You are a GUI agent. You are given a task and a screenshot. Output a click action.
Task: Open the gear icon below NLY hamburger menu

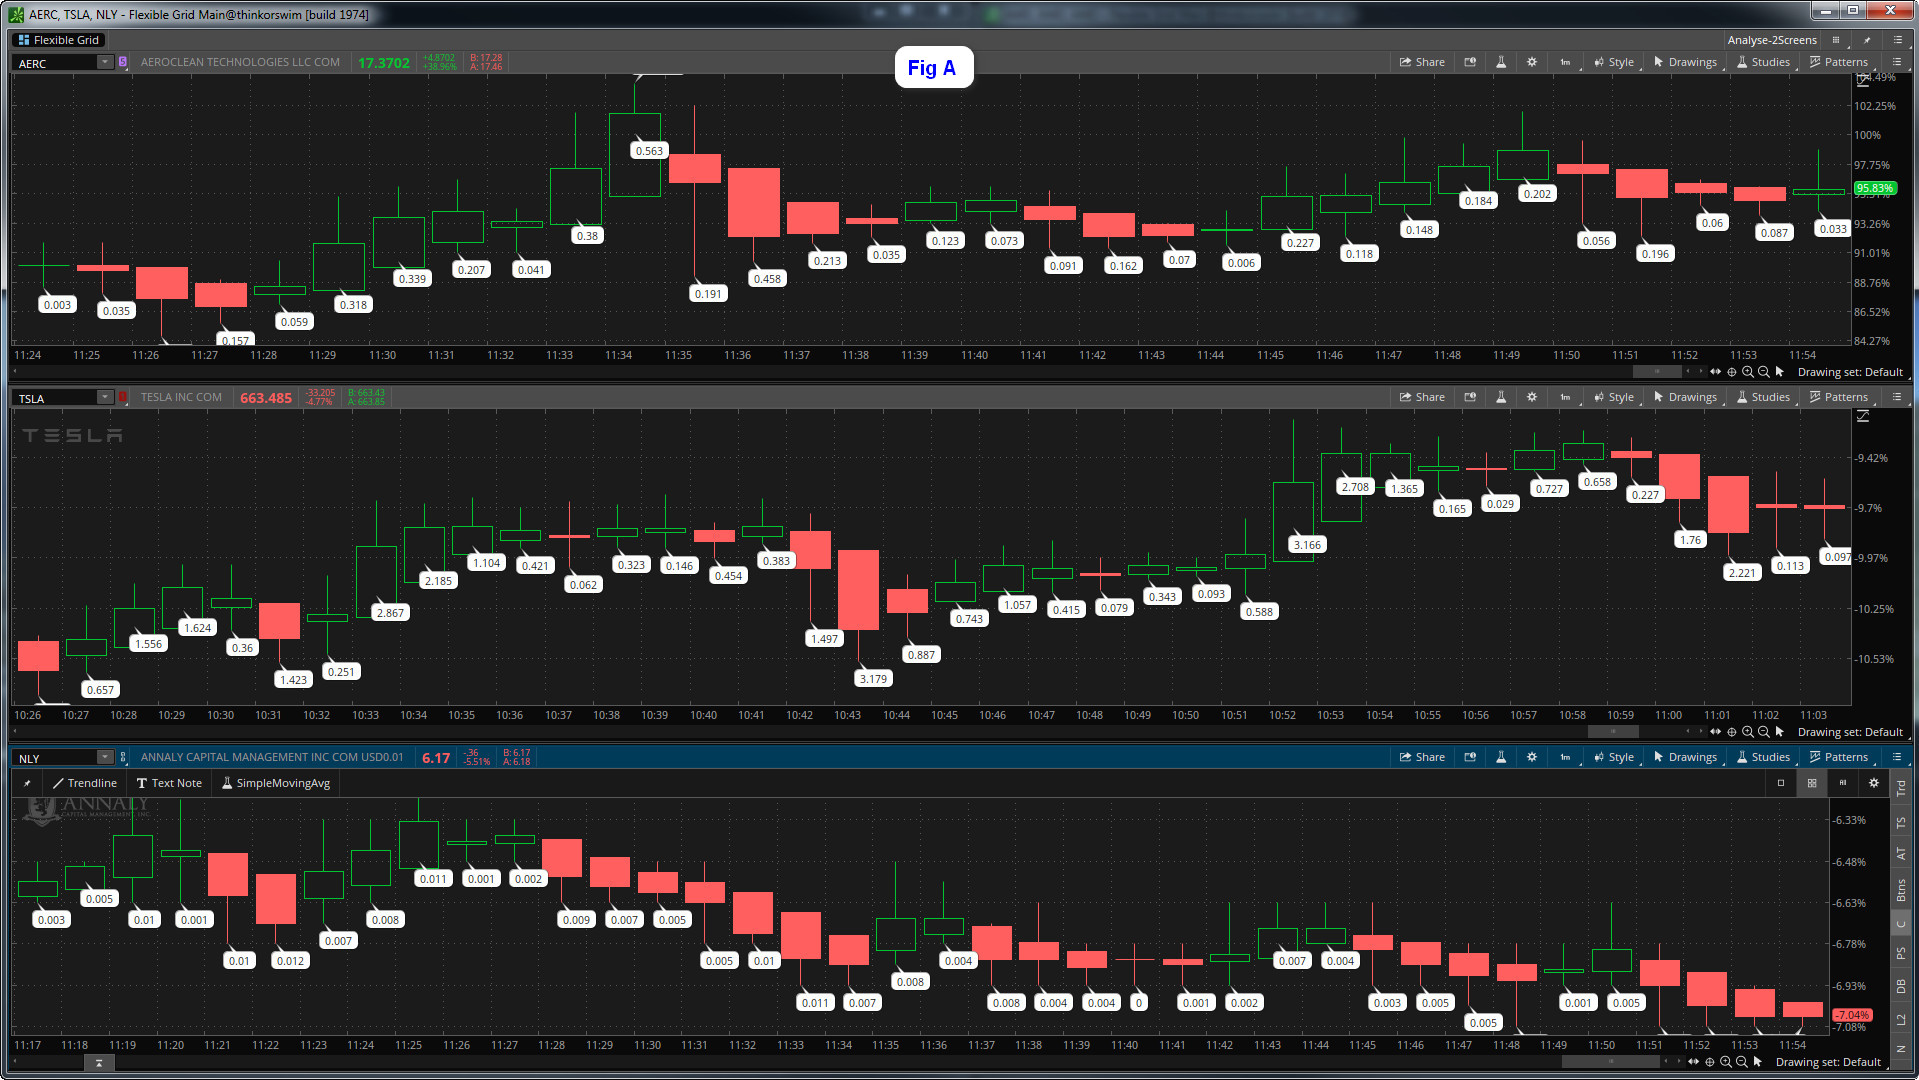point(1874,783)
